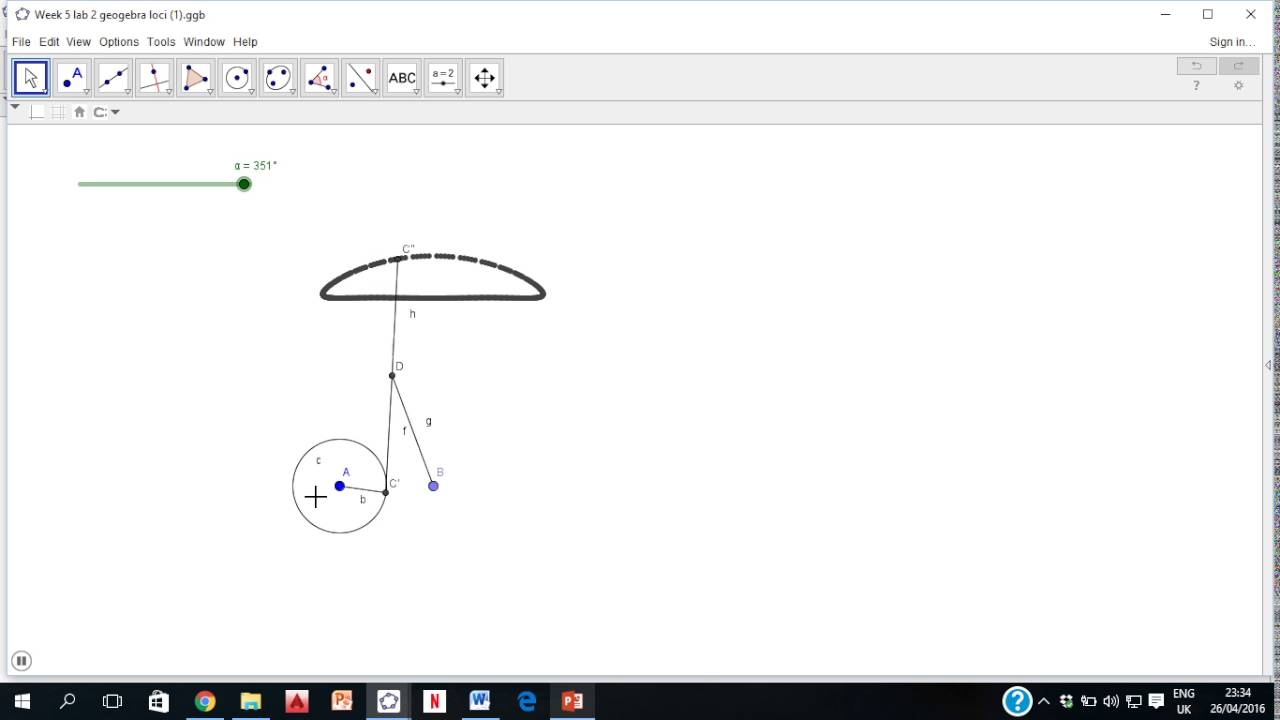Open Word from the taskbar

click(480, 701)
